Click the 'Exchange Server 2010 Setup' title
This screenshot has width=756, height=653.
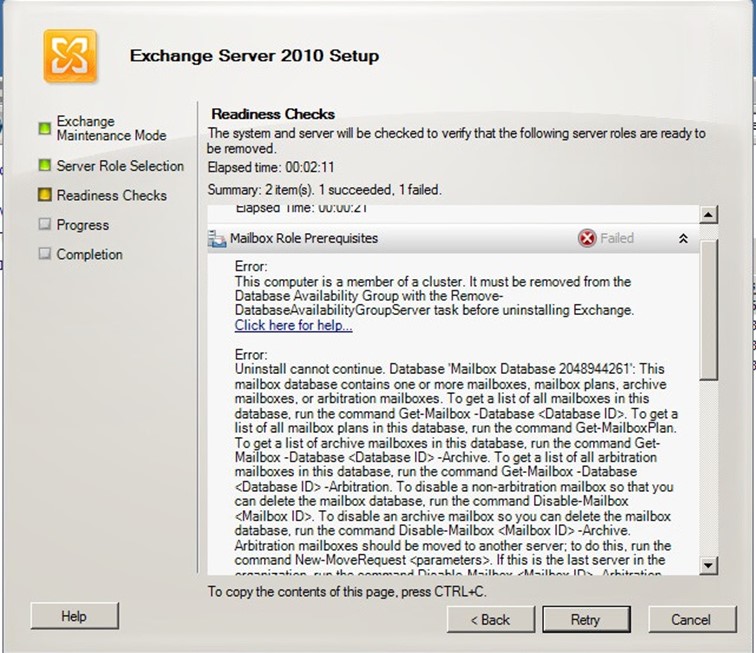pyautogui.click(x=254, y=55)
